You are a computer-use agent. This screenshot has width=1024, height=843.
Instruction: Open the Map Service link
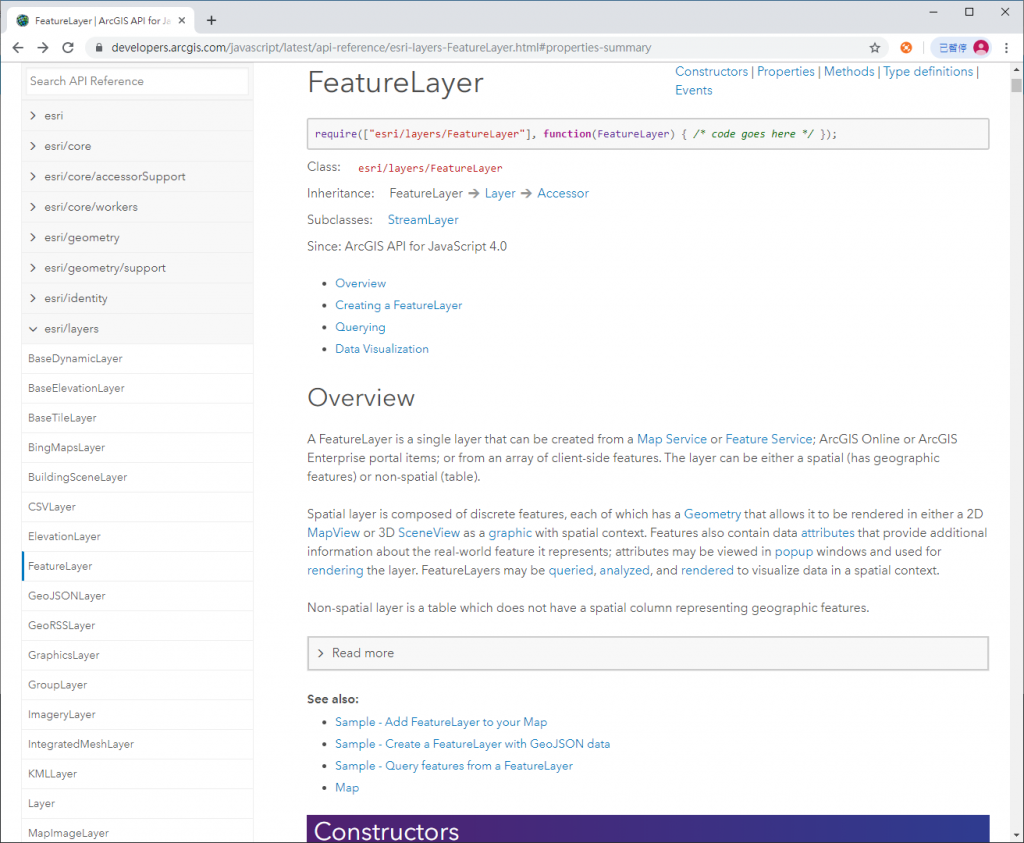click(672, 439)
